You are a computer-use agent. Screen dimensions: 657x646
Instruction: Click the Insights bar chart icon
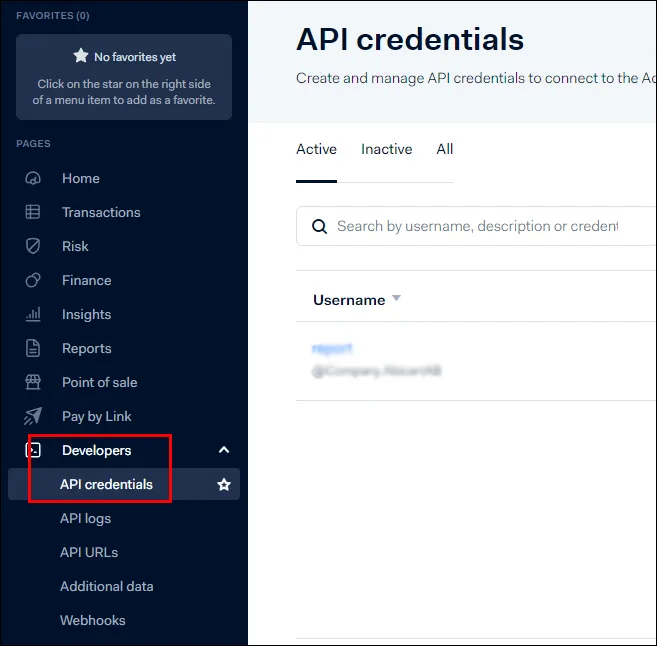tap(33, 314)
